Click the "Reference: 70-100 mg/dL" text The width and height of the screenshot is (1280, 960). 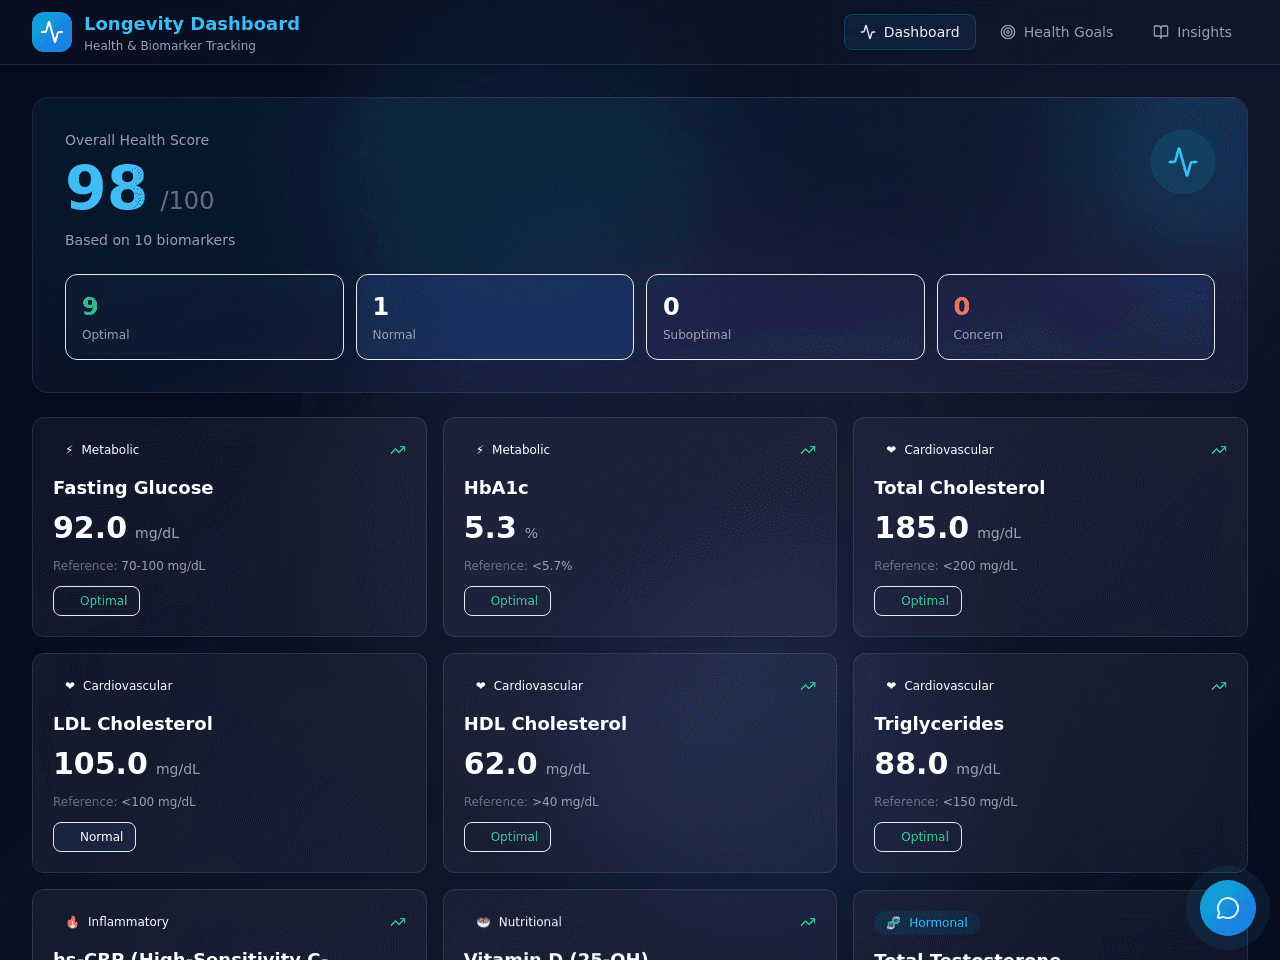tap(129, 566)
